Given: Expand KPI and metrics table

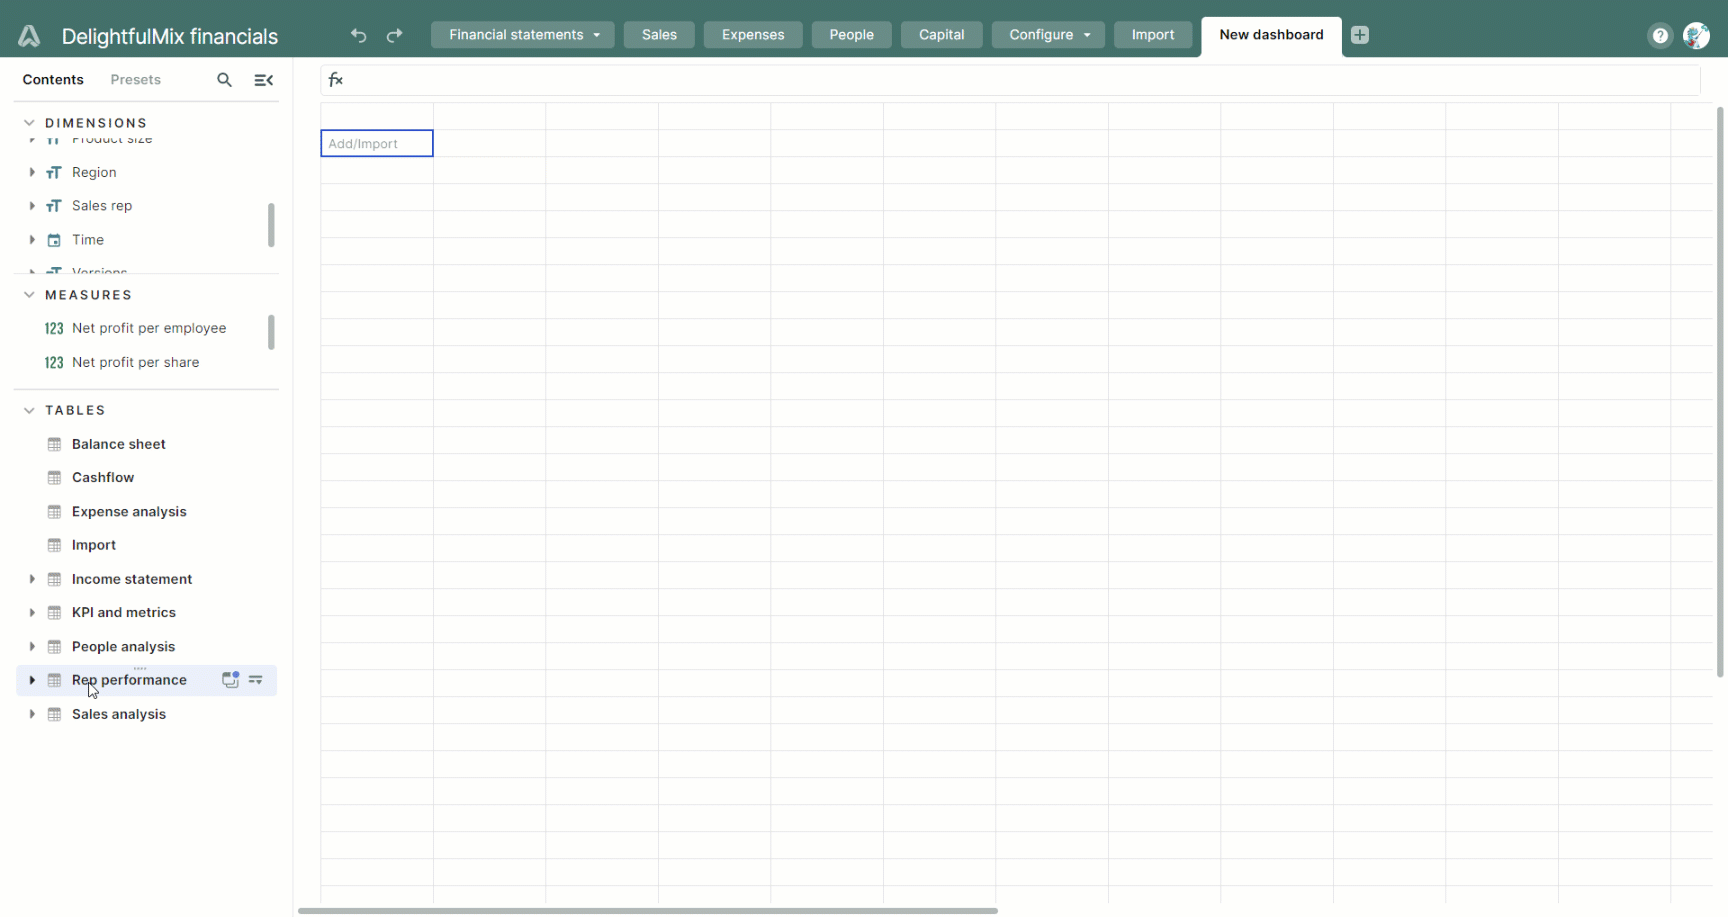Looking at the screenshot, I should [x=32, y=613].
